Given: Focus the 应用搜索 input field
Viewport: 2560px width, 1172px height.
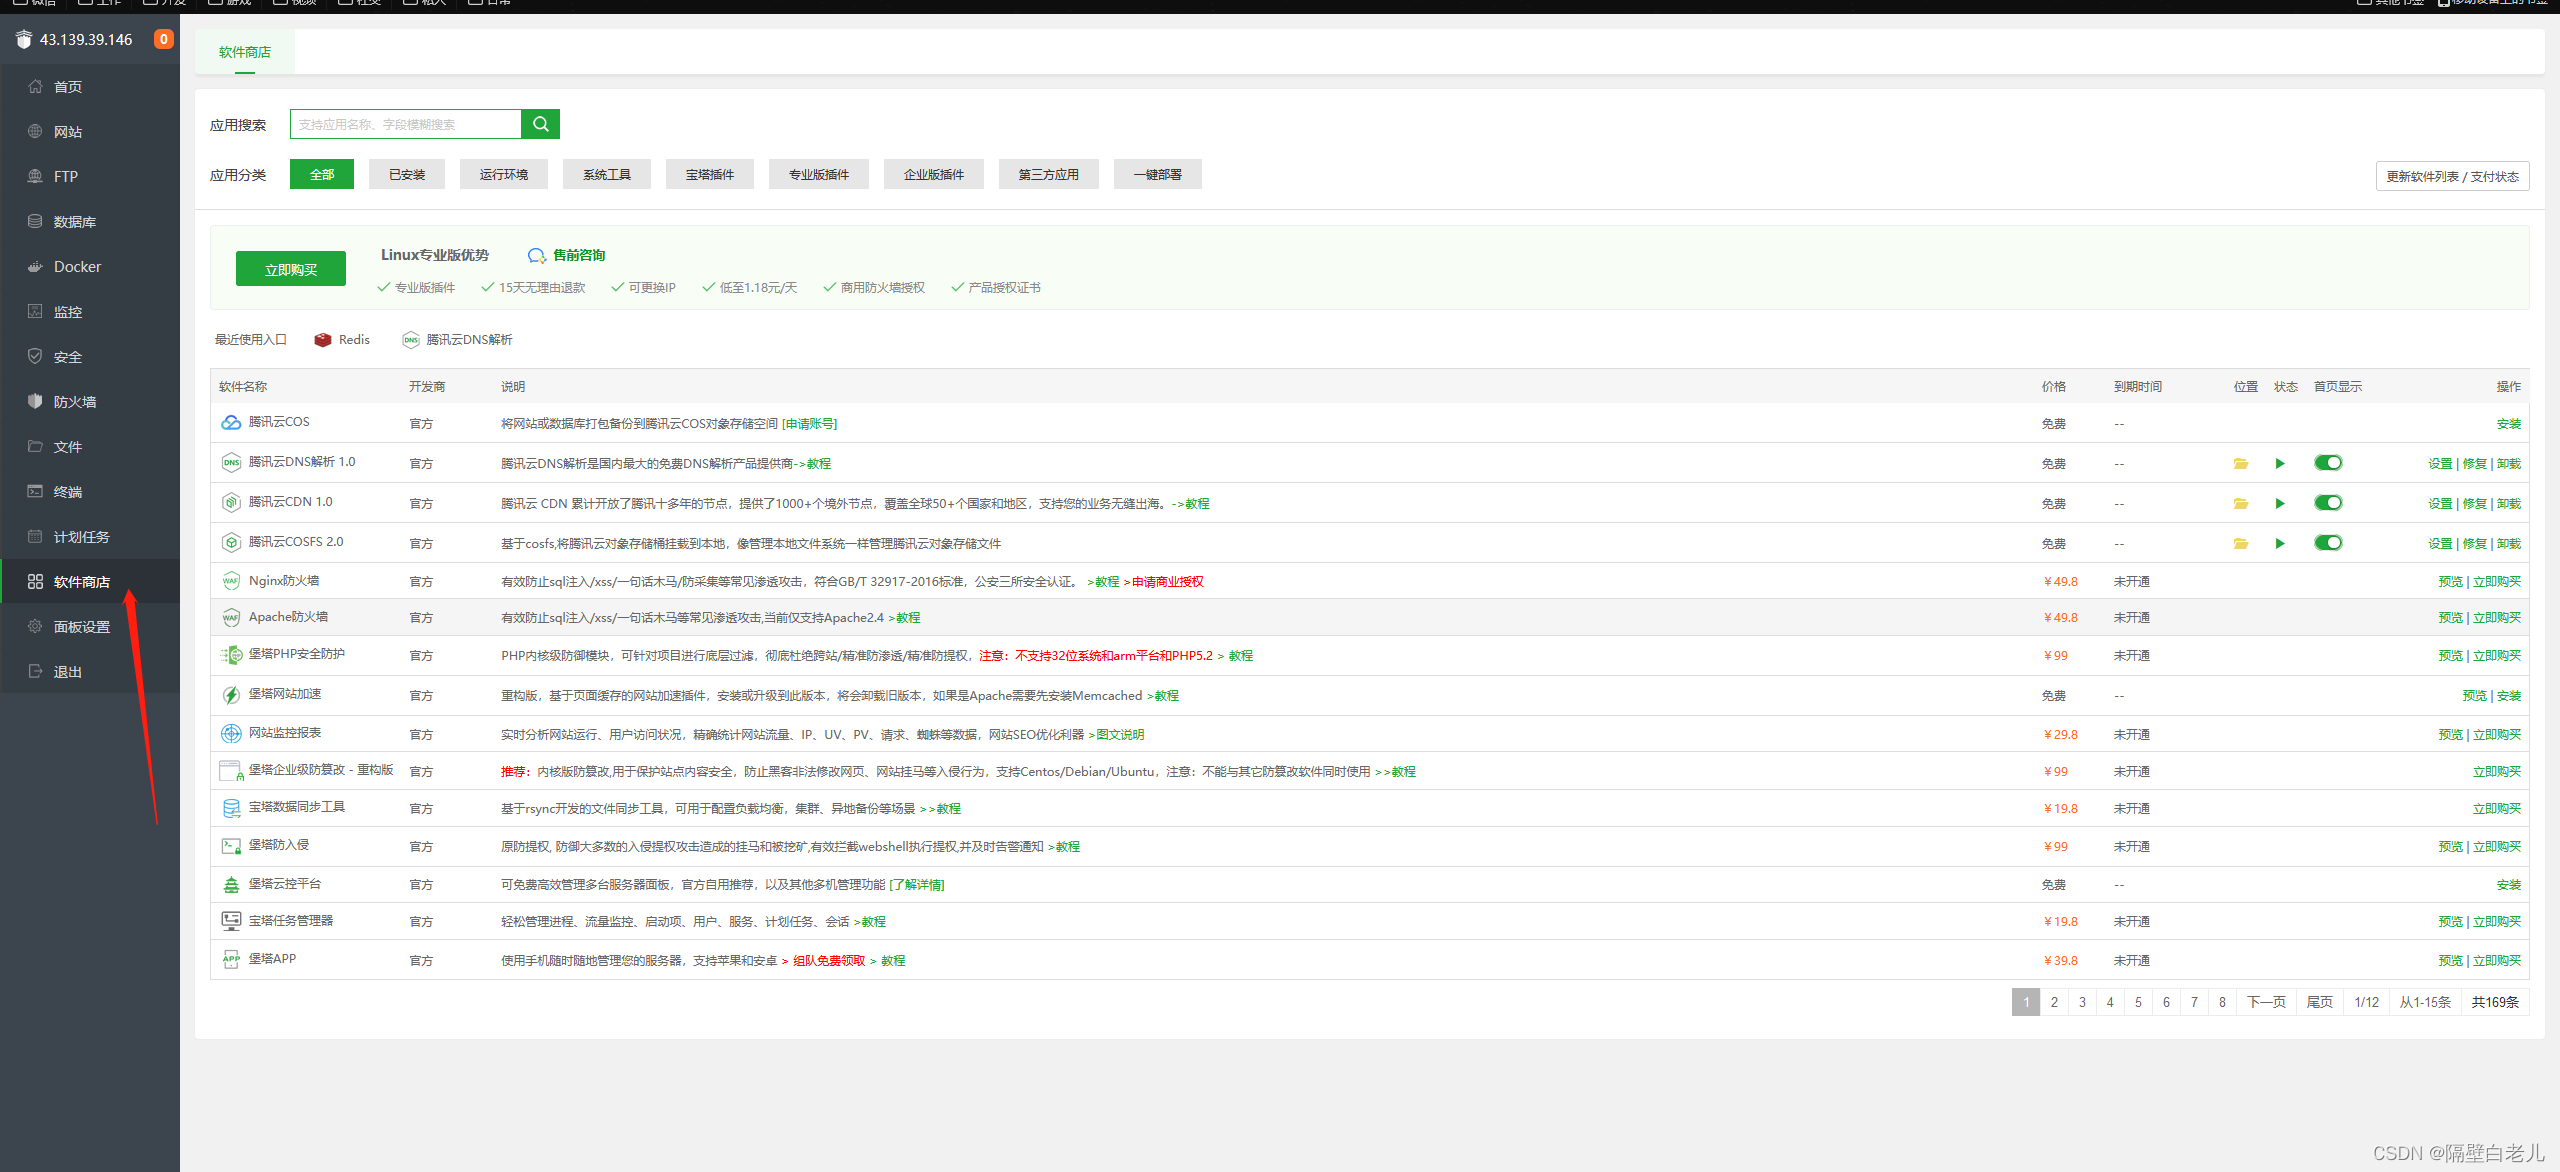Looking at the screenshot, I should [x=405, y=124].
